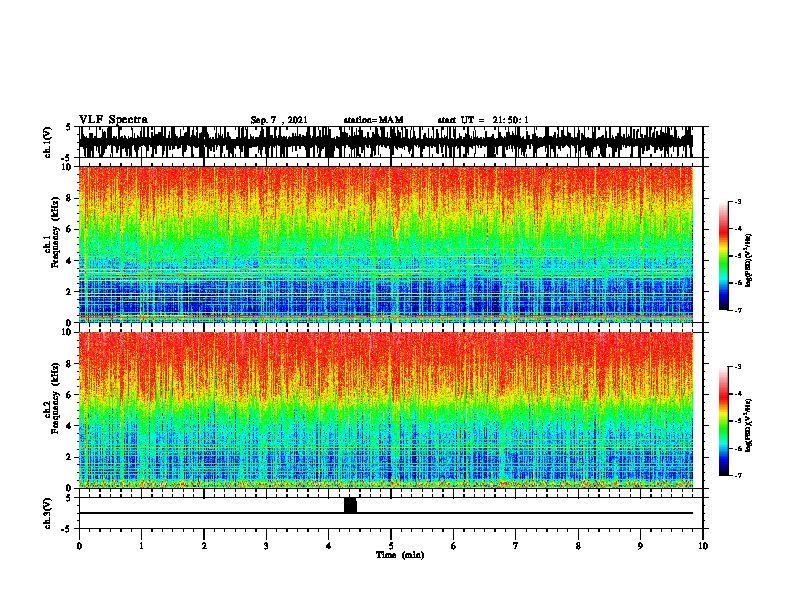792x612 pixels.
Task: Click the time axis tick label 1
Action: coord(141,546)
